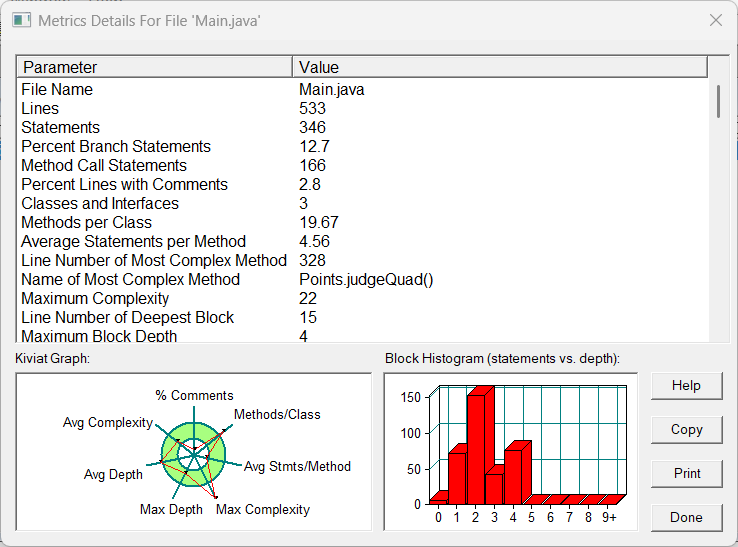Viewport: 738px width, 547px height.
Task: Click the value 328
Action: pyautogui.click(x=312, y=260)
